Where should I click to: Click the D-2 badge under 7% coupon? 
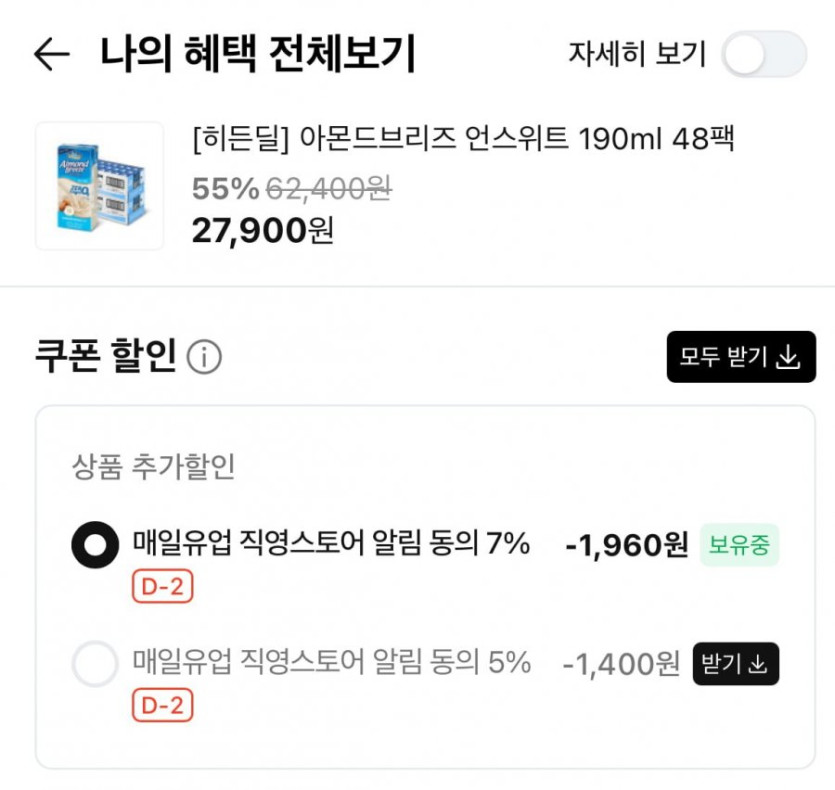coord(162,587)
